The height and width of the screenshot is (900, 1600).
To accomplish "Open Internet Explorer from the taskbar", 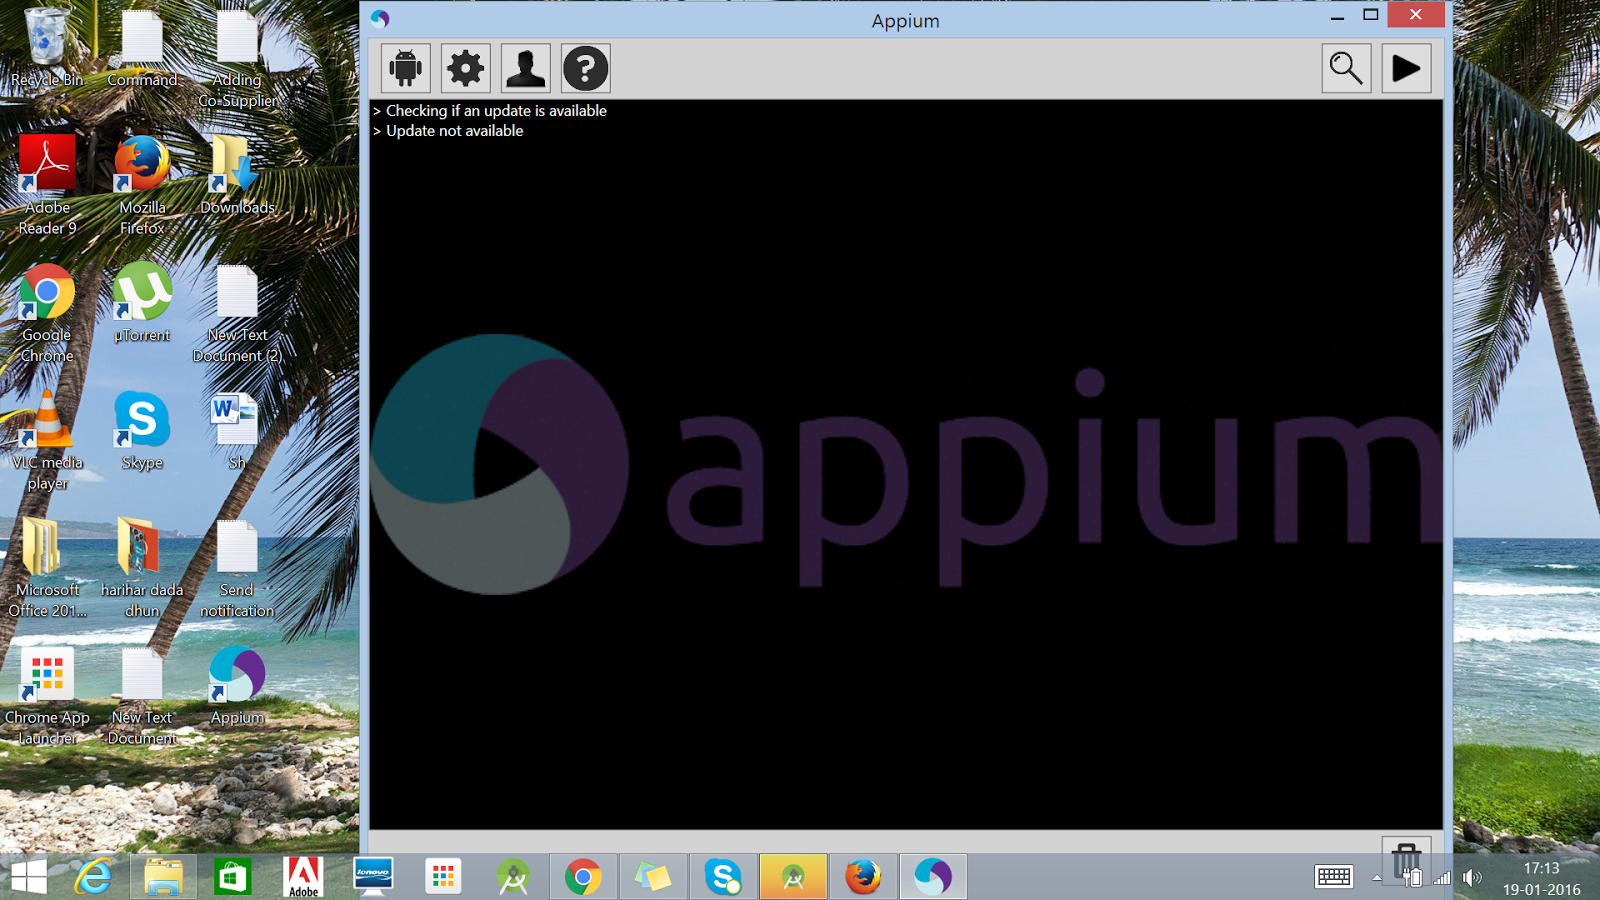I will point(94,877).
